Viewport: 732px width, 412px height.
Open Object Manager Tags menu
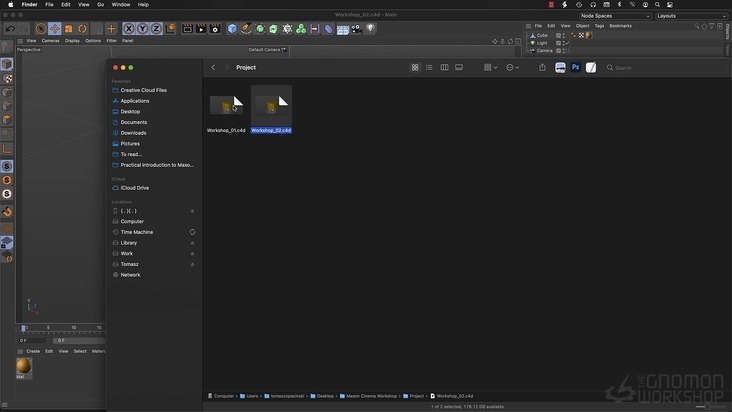pyautogui.click(x=599, y=26)
